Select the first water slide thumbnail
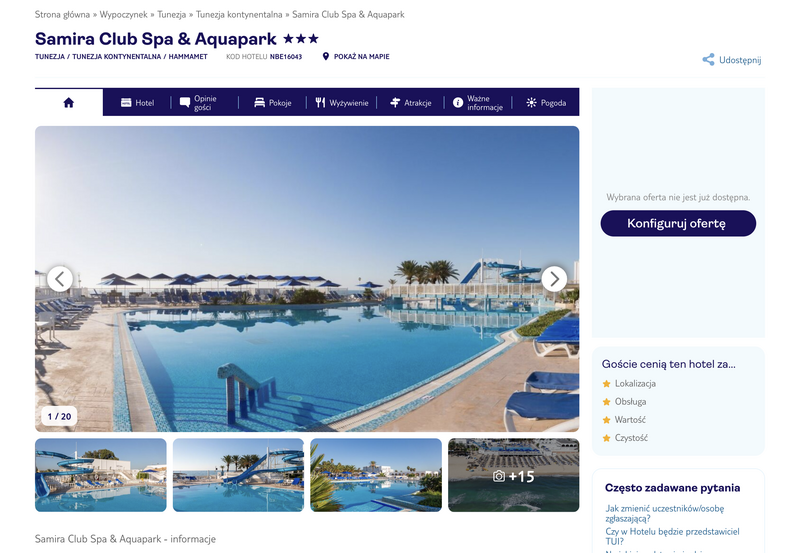 click(x=101, y=475)
